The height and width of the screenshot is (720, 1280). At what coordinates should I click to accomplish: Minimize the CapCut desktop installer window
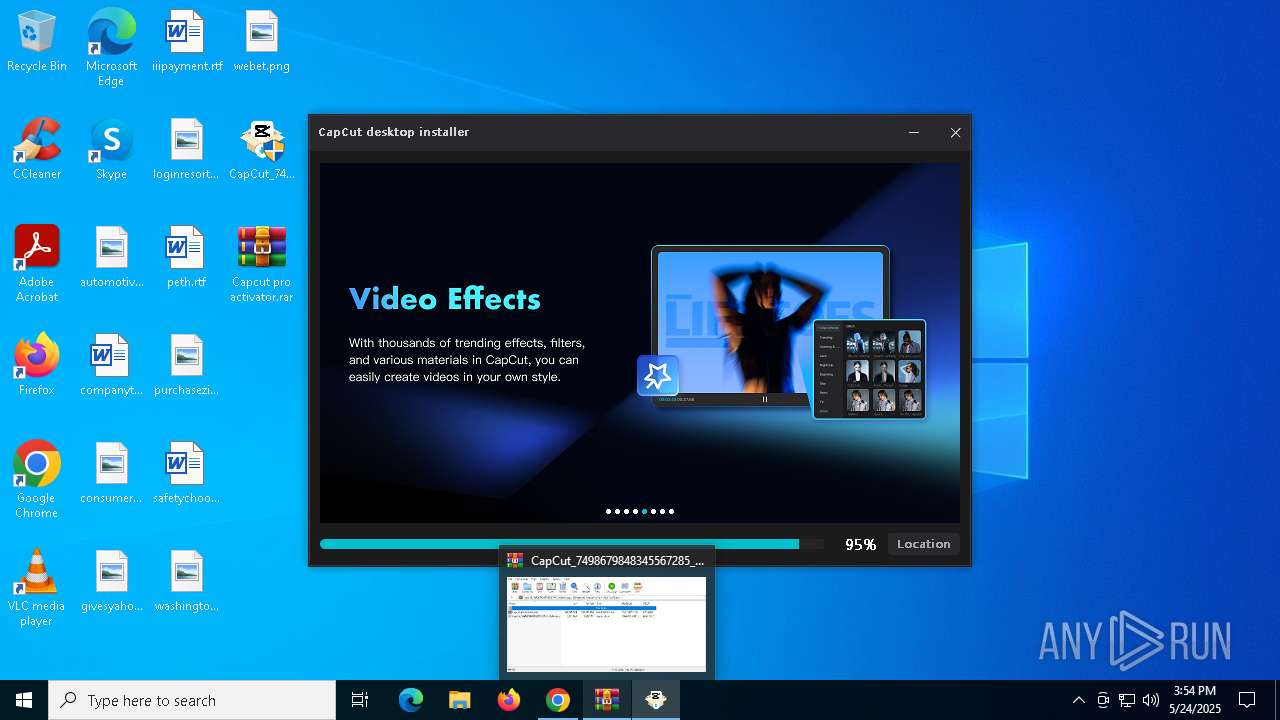click(914, 132)
